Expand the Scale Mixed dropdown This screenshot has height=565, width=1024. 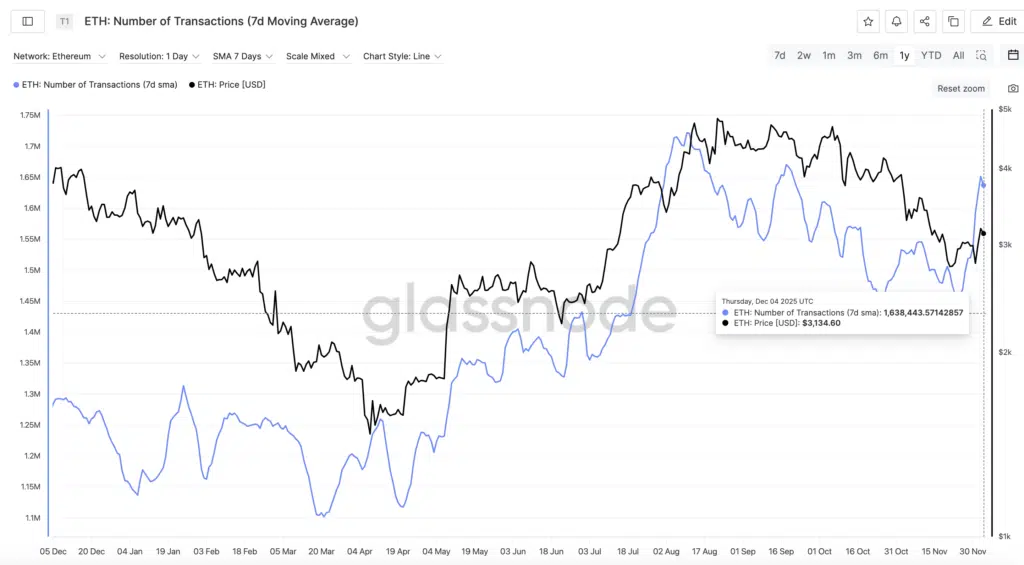317,57
